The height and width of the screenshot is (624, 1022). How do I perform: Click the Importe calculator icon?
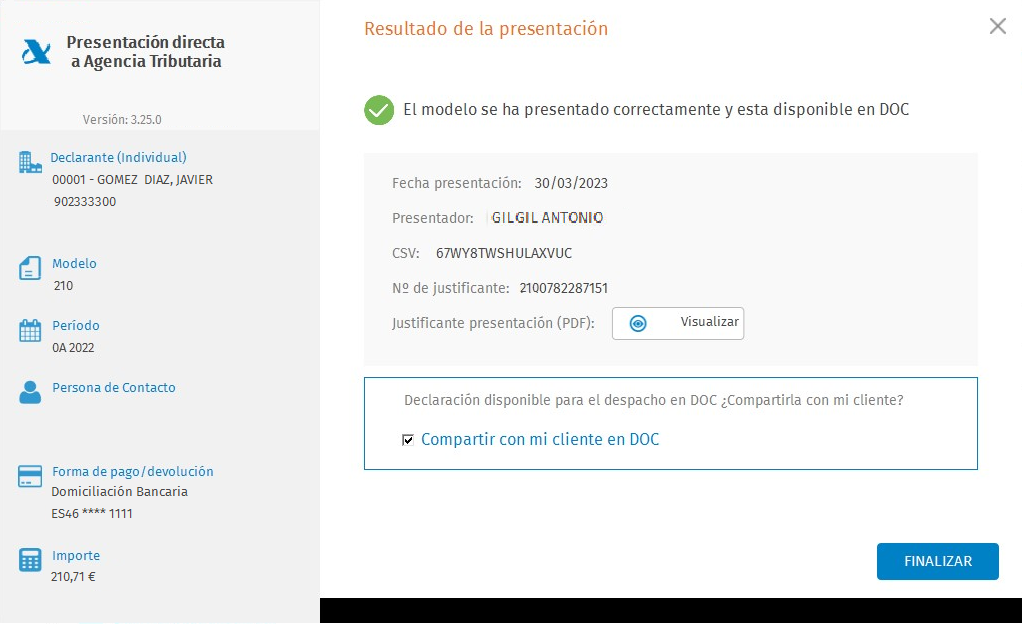(x=30, y=559)
